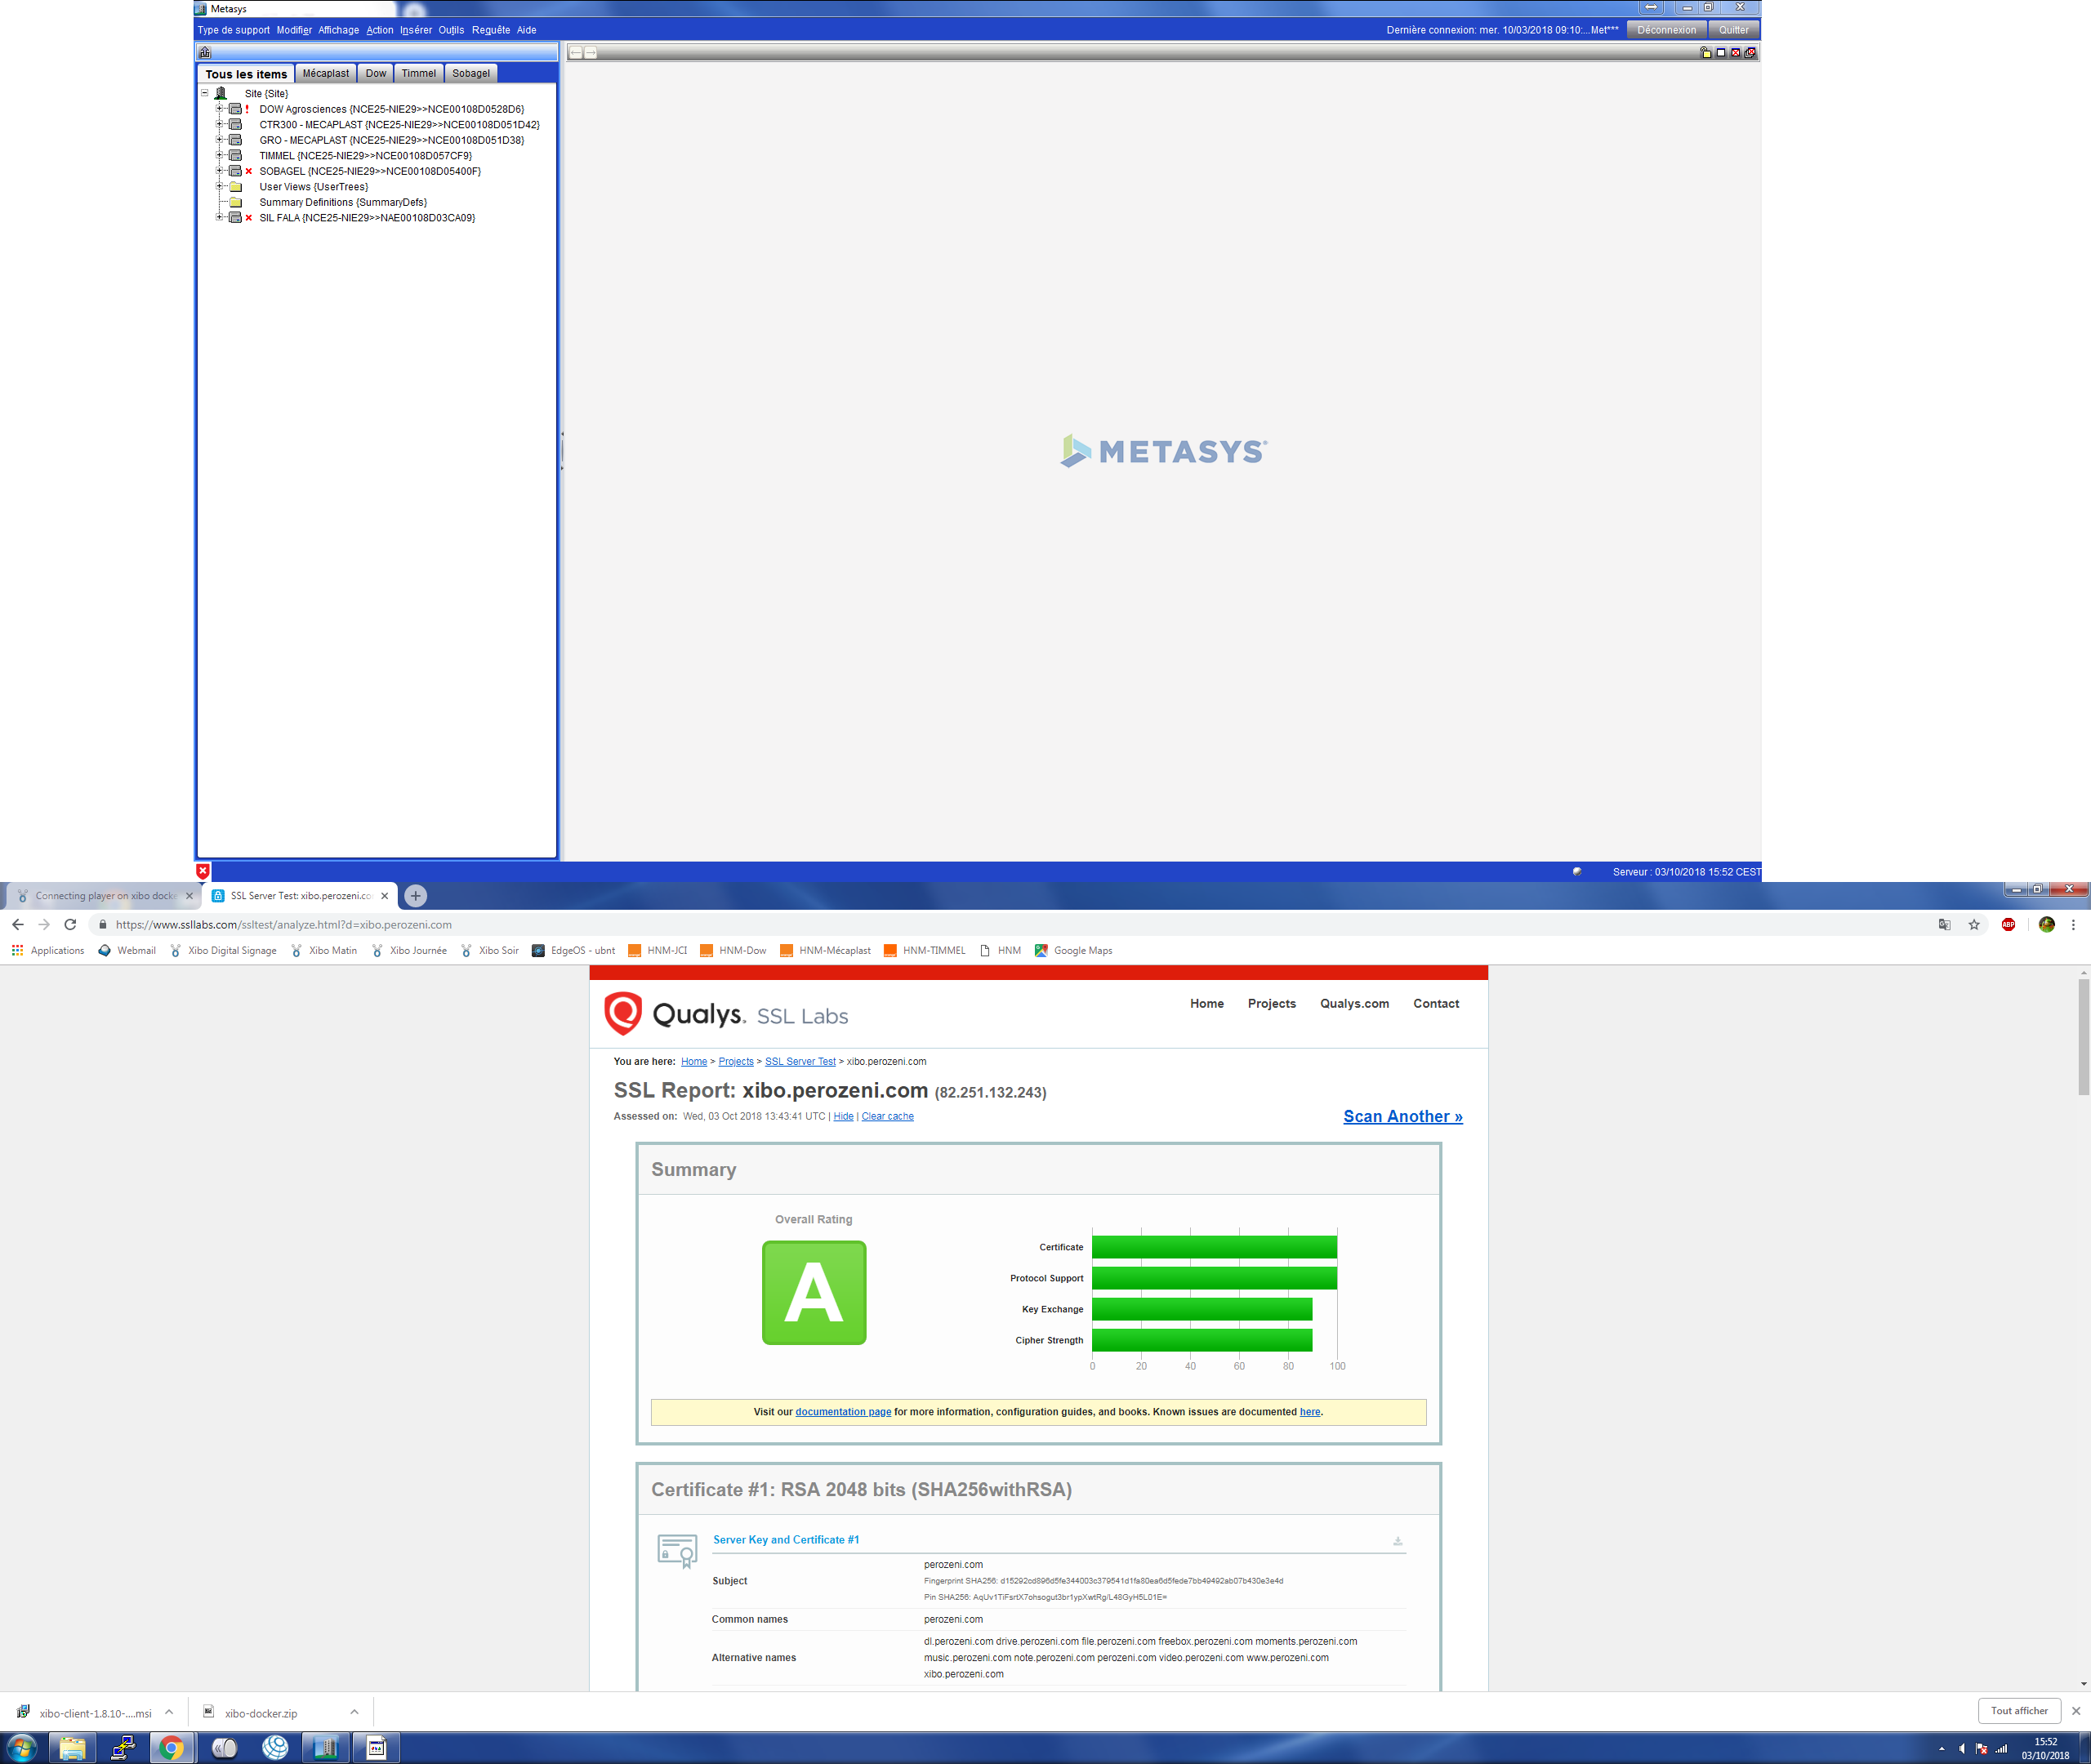Click the documentation page link

[843, 1411]
